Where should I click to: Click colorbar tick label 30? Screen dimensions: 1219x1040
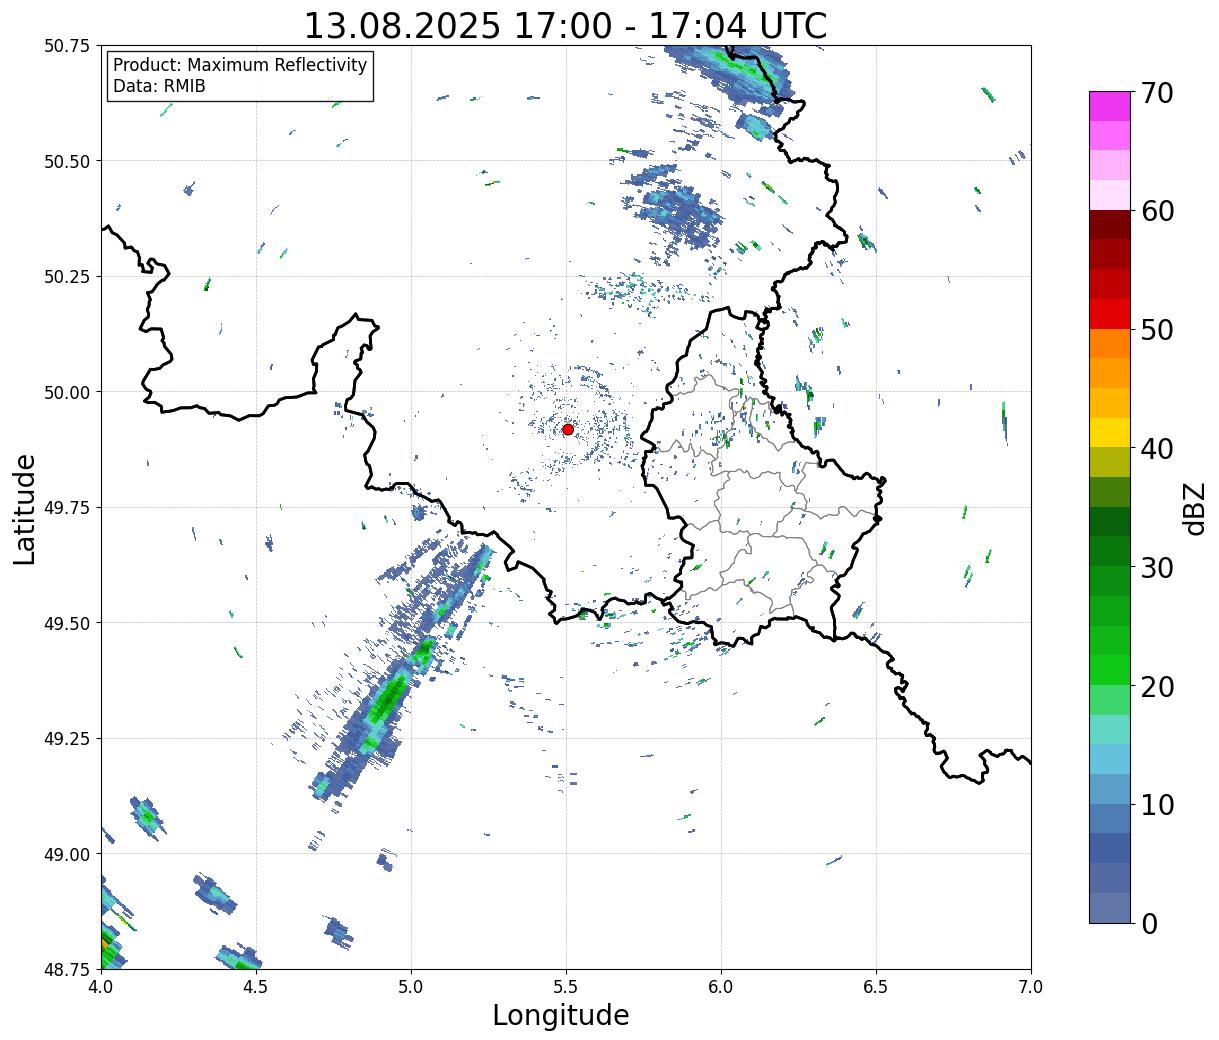point(1157,567)
